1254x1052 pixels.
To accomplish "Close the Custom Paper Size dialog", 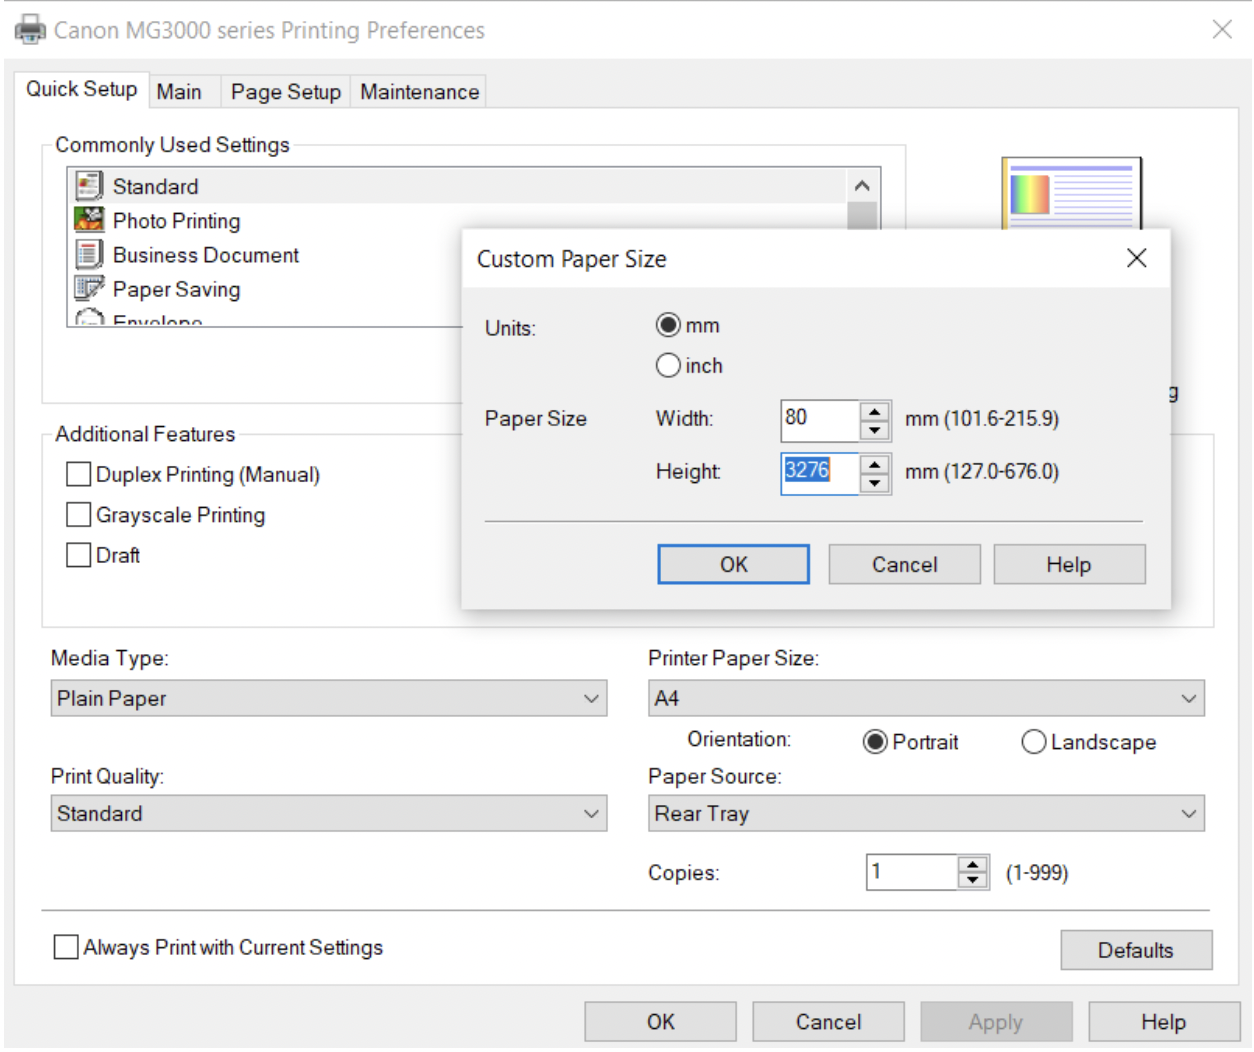I will 1136,259.
